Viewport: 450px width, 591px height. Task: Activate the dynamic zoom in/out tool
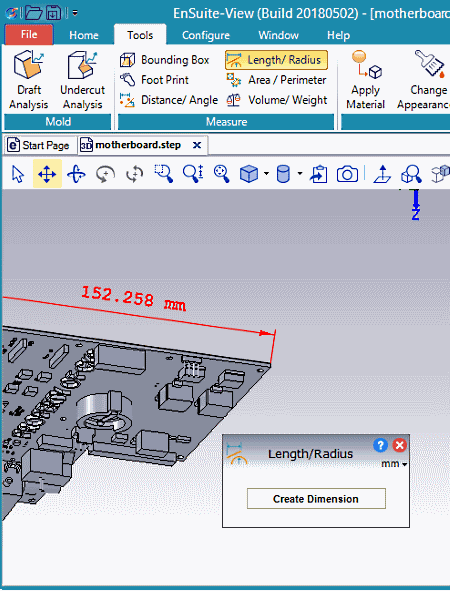coord(193,174)
